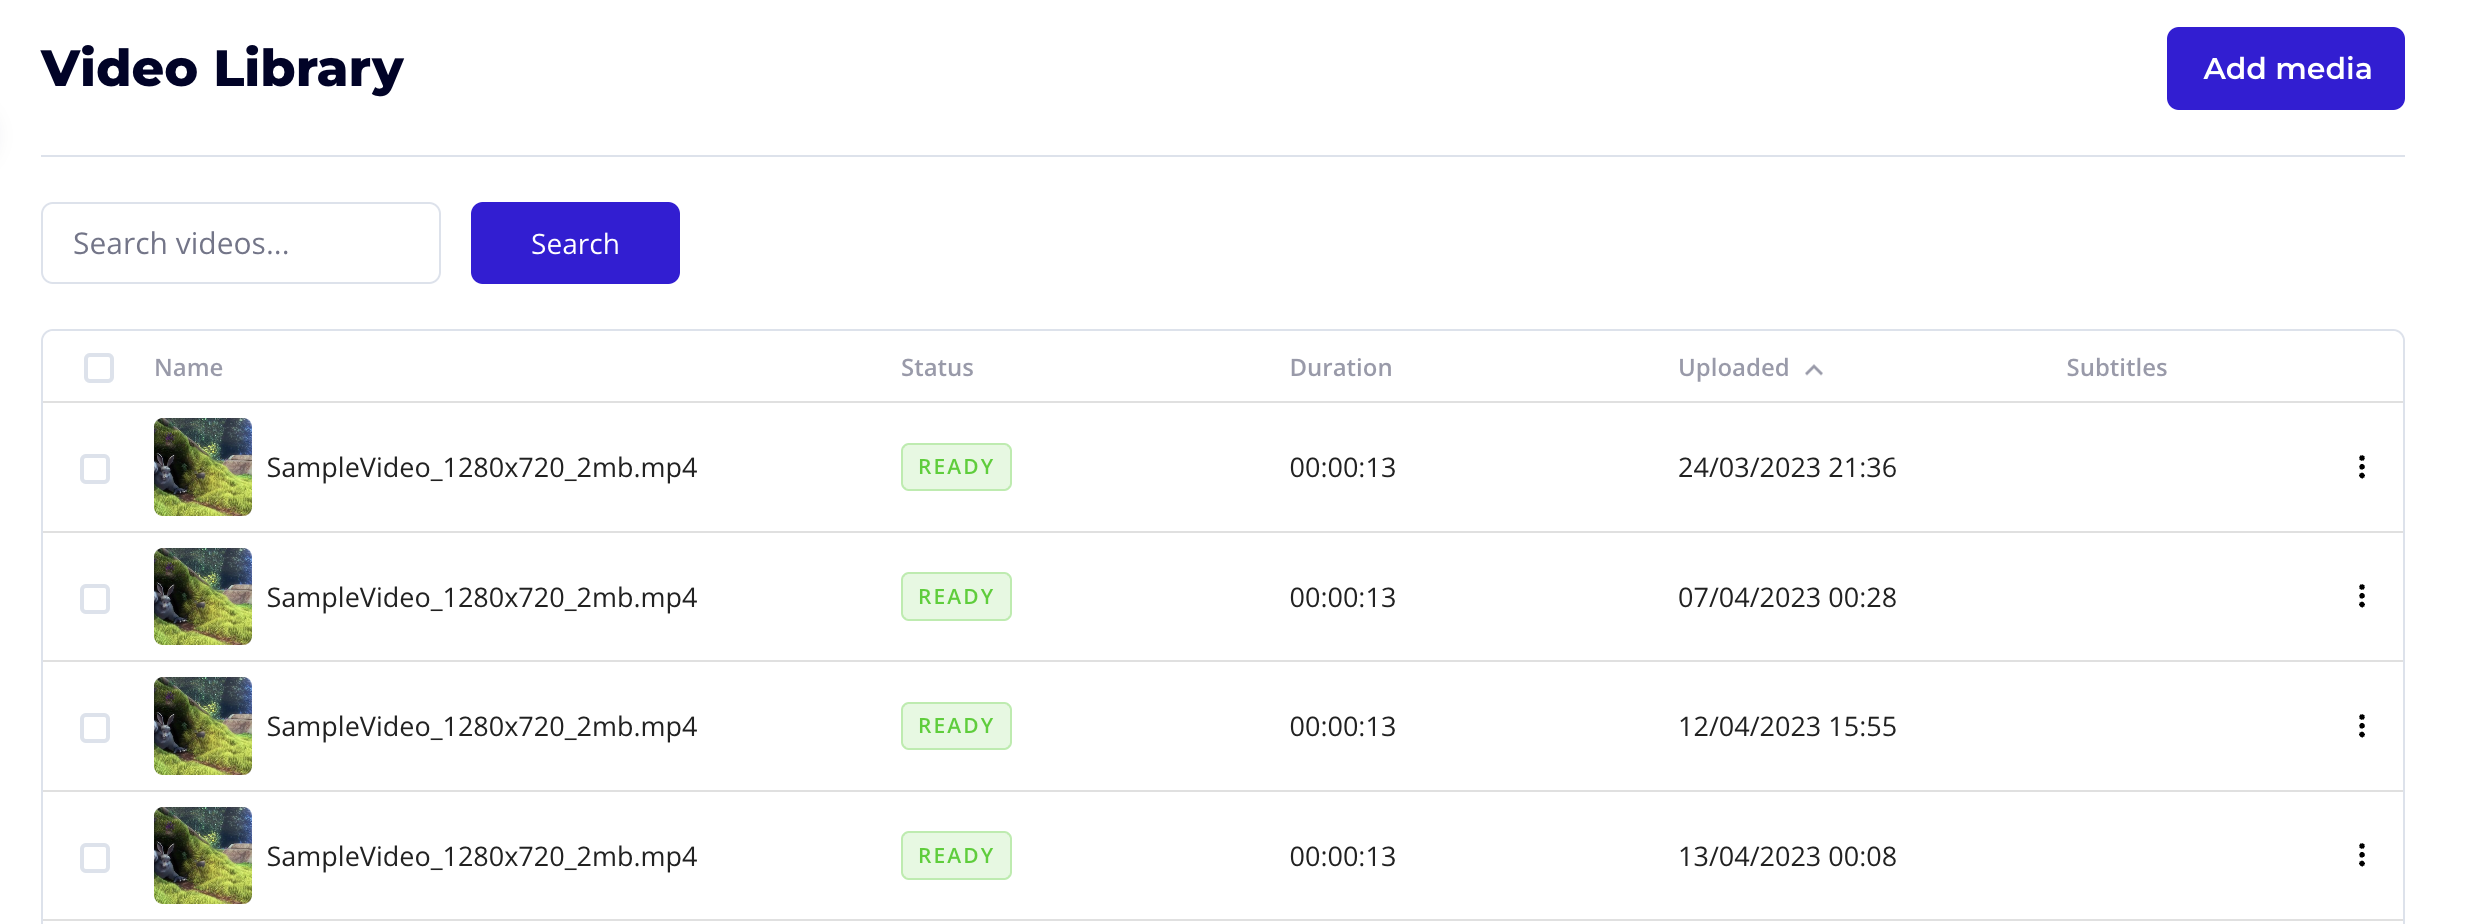Click the sort arrow beside Uploaded
Viewport: 2476px width, 924px height.
coord(1814,369)
